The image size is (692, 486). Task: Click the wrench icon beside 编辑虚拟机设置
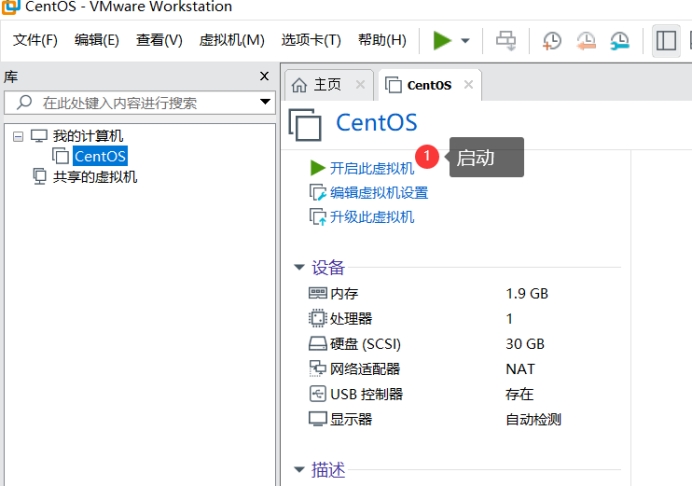318,193
